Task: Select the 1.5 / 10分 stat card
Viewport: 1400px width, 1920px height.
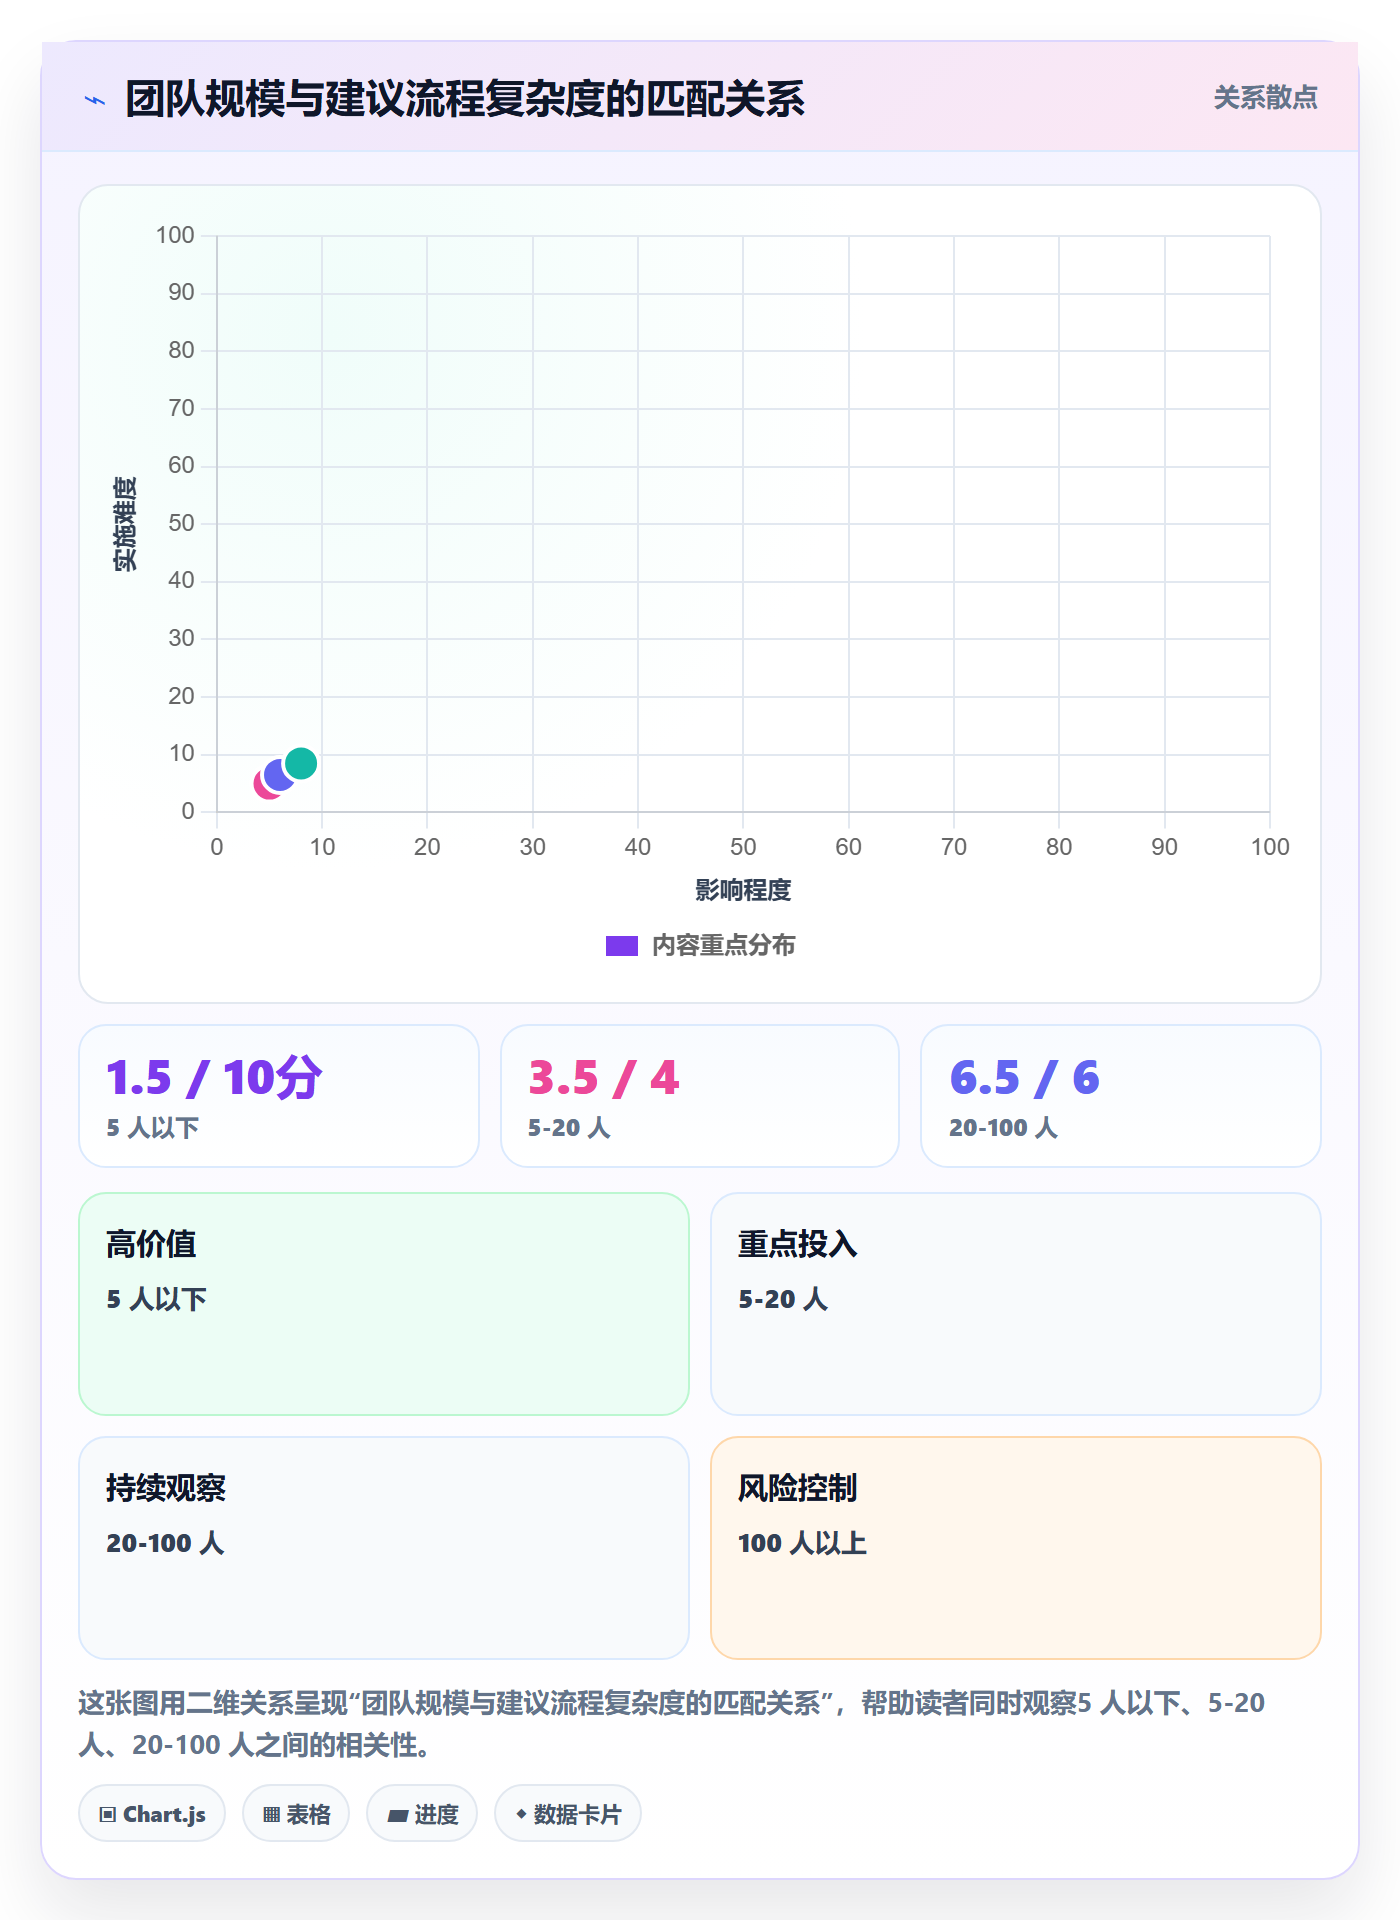Action: click(279, 1096)
